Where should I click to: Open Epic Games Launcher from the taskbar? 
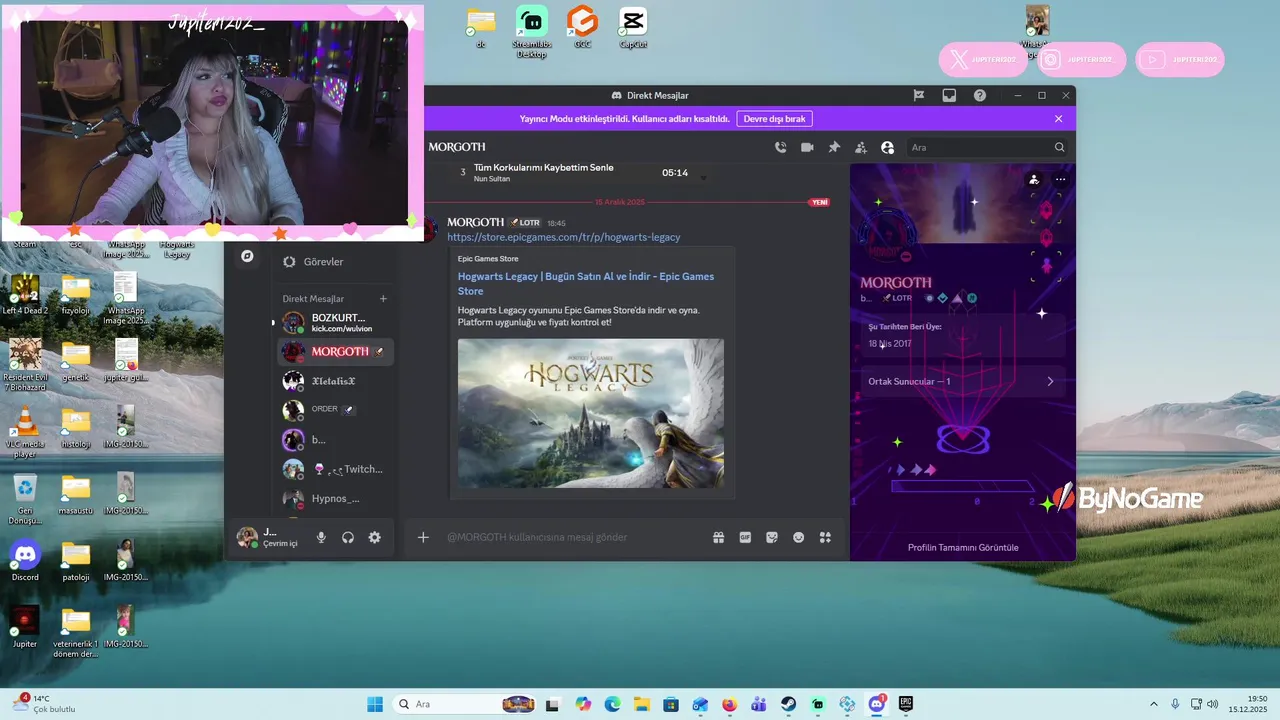pos(906,704)
